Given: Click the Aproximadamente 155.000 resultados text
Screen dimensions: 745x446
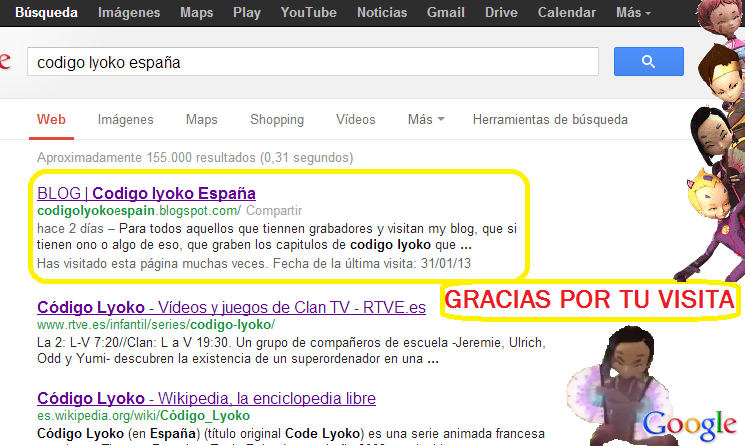Looking at the screenshot, I should [195, 158].
